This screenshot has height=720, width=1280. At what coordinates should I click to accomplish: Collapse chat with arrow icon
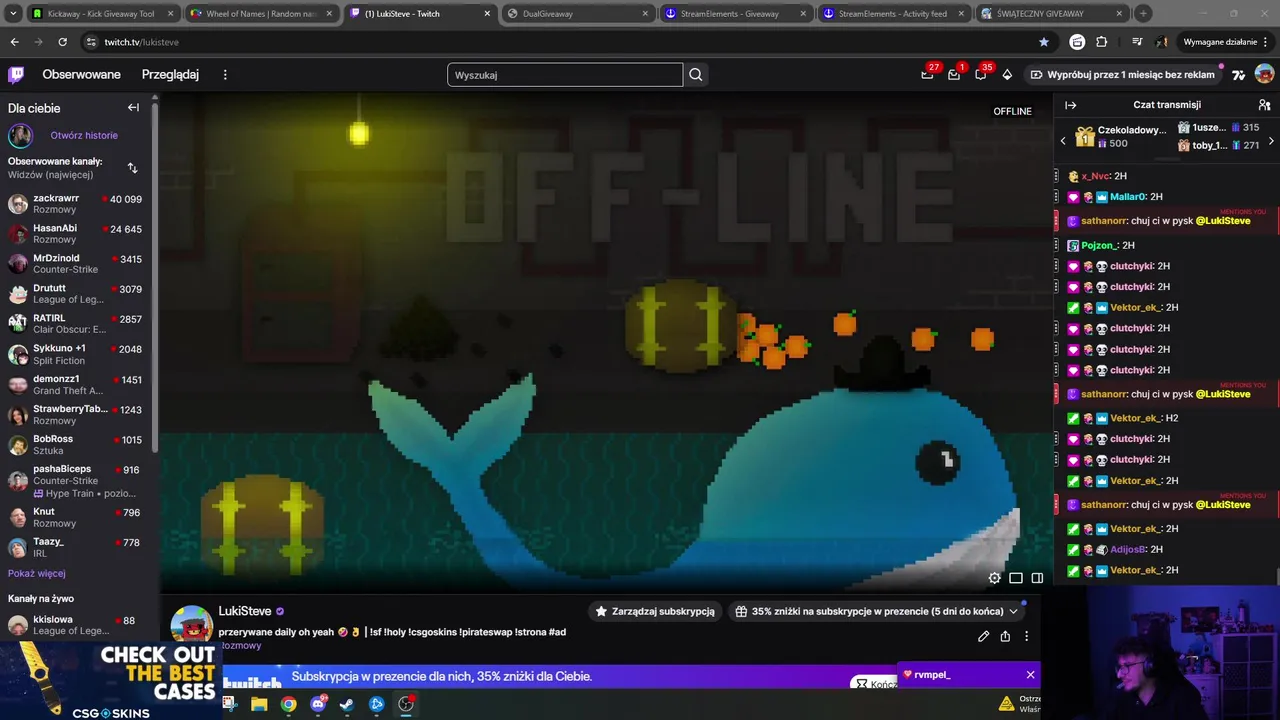[x=1070, y=104]
